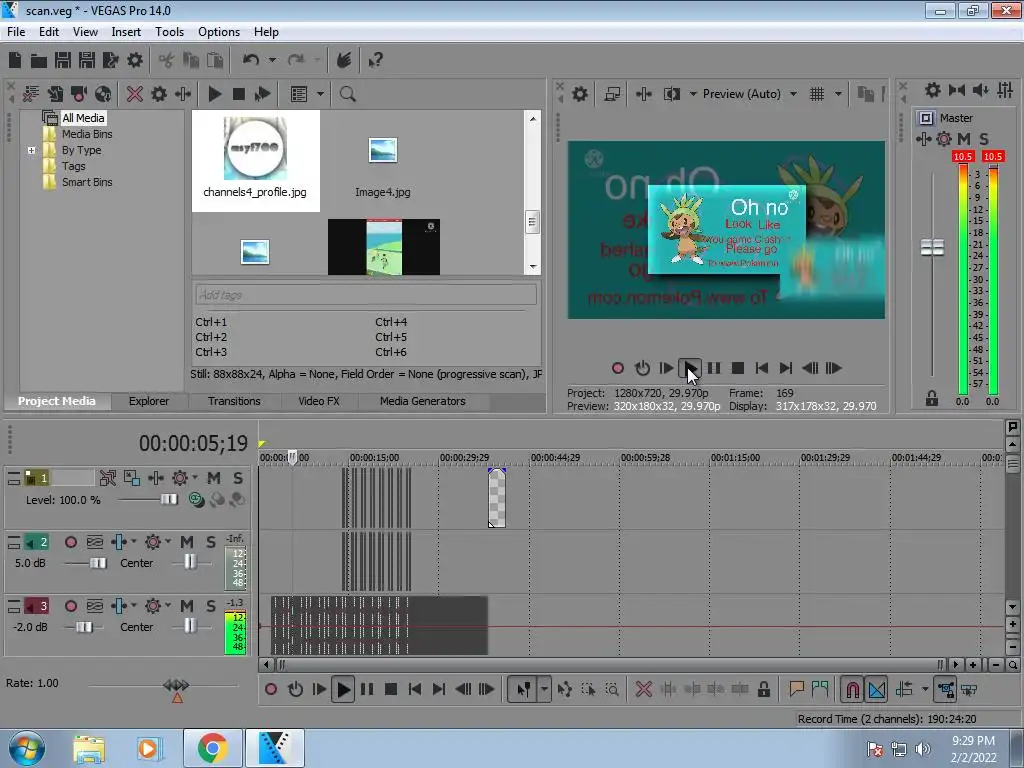
Task: Click the What's This help icon
Action: (x=375, y=60)
